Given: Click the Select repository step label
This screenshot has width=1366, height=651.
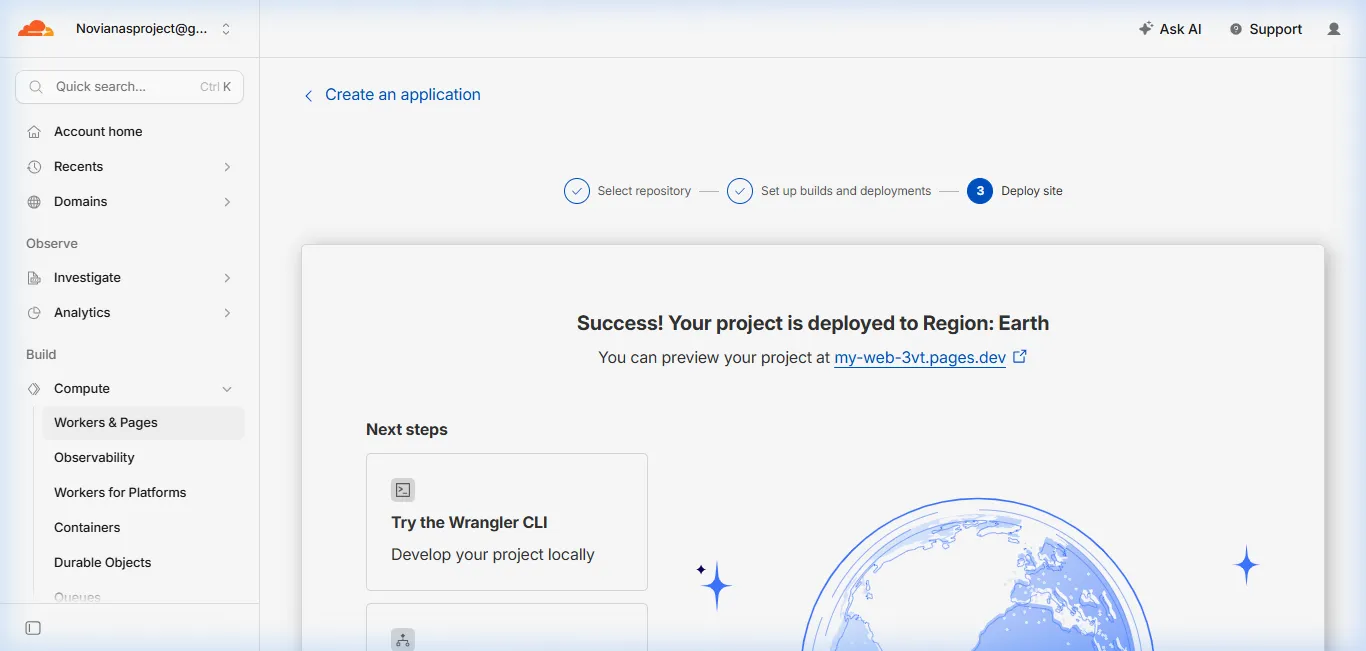Looking at the screenshot, I should [x=644, y=191].
